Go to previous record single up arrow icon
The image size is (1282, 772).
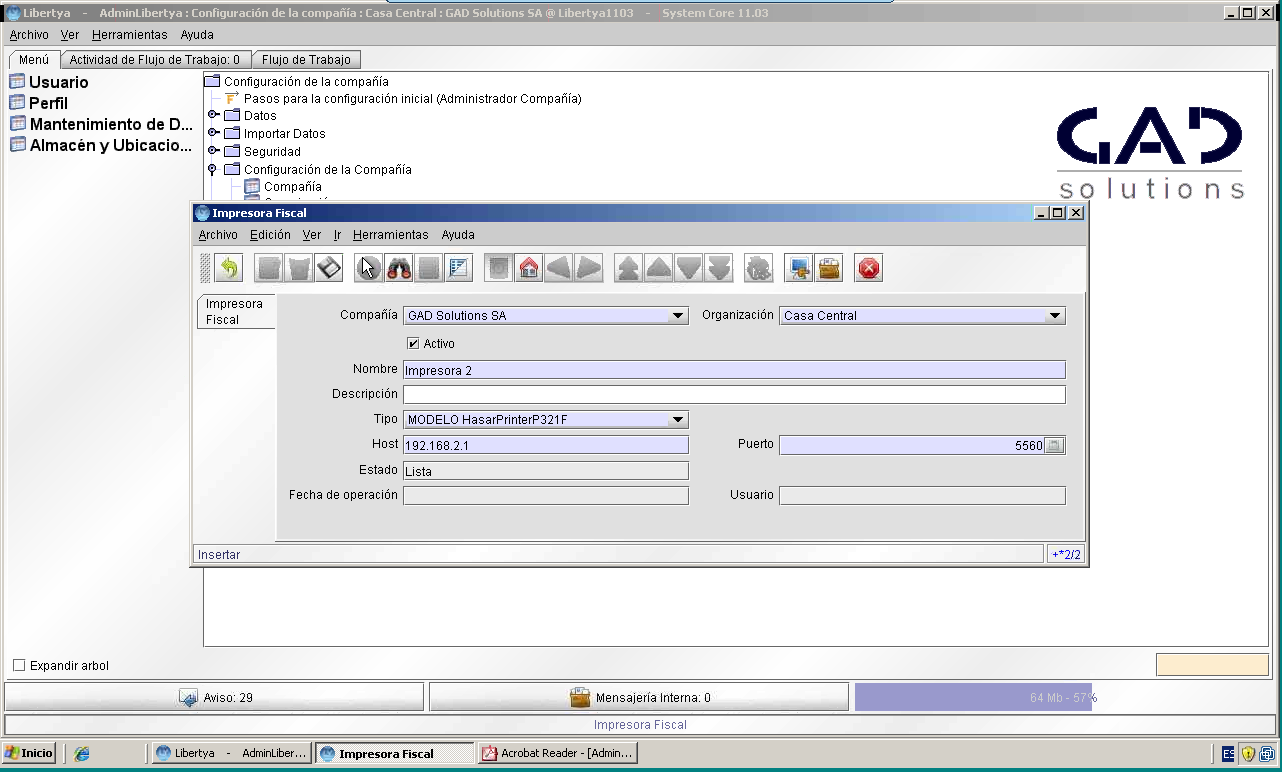coord(659,268)
